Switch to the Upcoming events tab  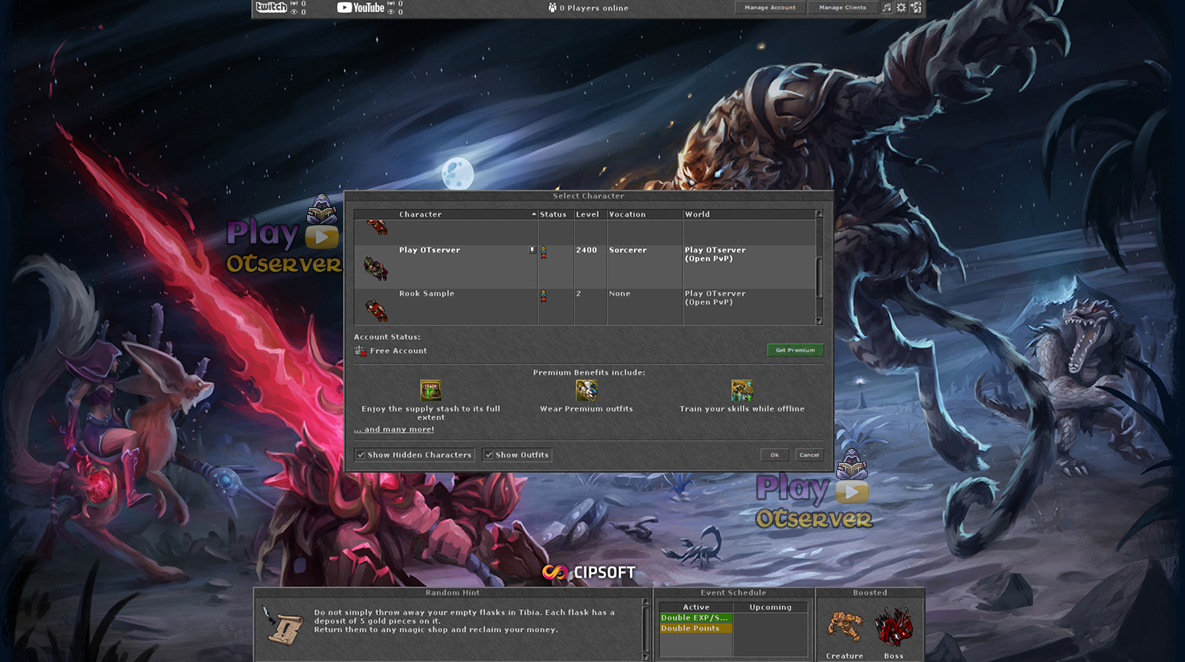point(770,607)
